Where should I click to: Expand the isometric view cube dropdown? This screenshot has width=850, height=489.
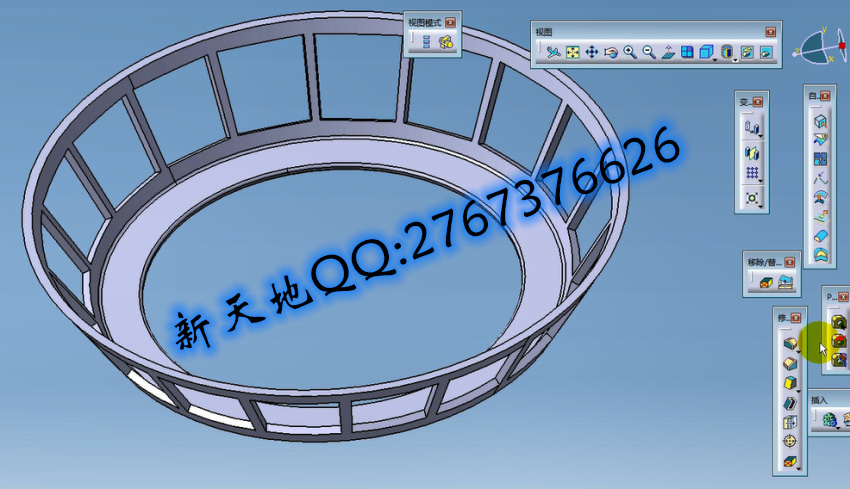click(715, 60)
